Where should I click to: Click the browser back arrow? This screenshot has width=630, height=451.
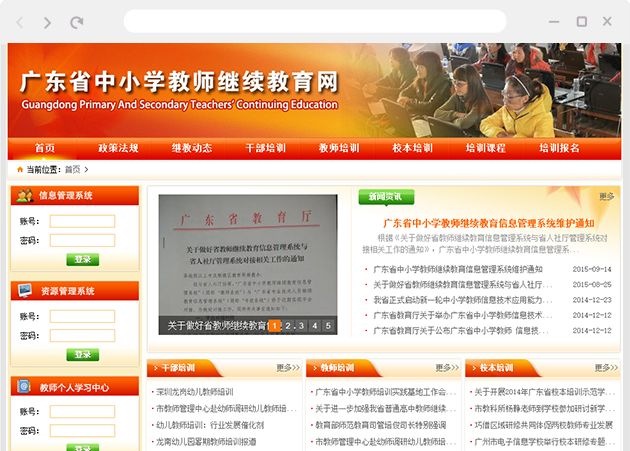click(x=18, y=22)
